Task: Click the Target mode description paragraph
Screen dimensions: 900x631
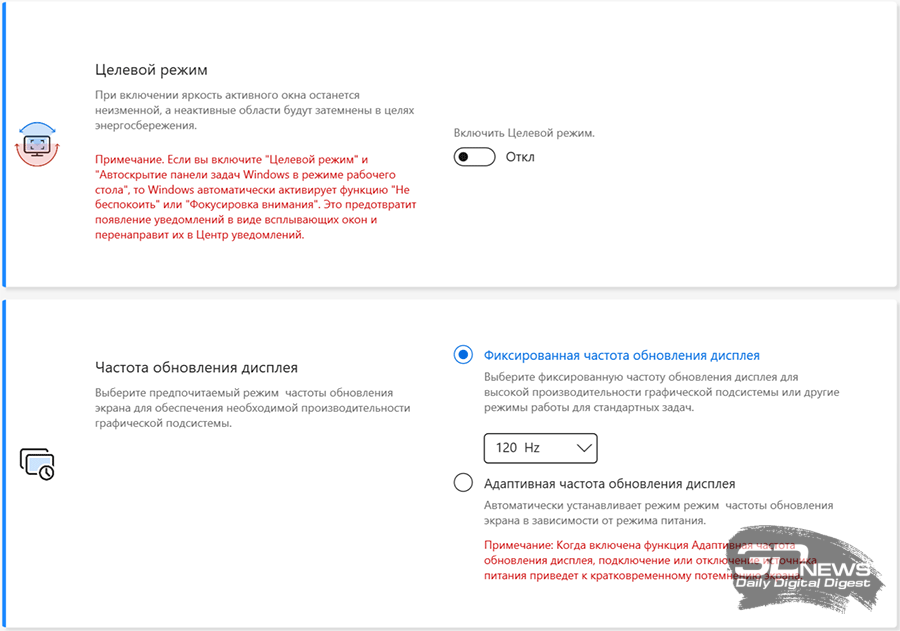Action: pyautogui.click(x=255, y=110)
